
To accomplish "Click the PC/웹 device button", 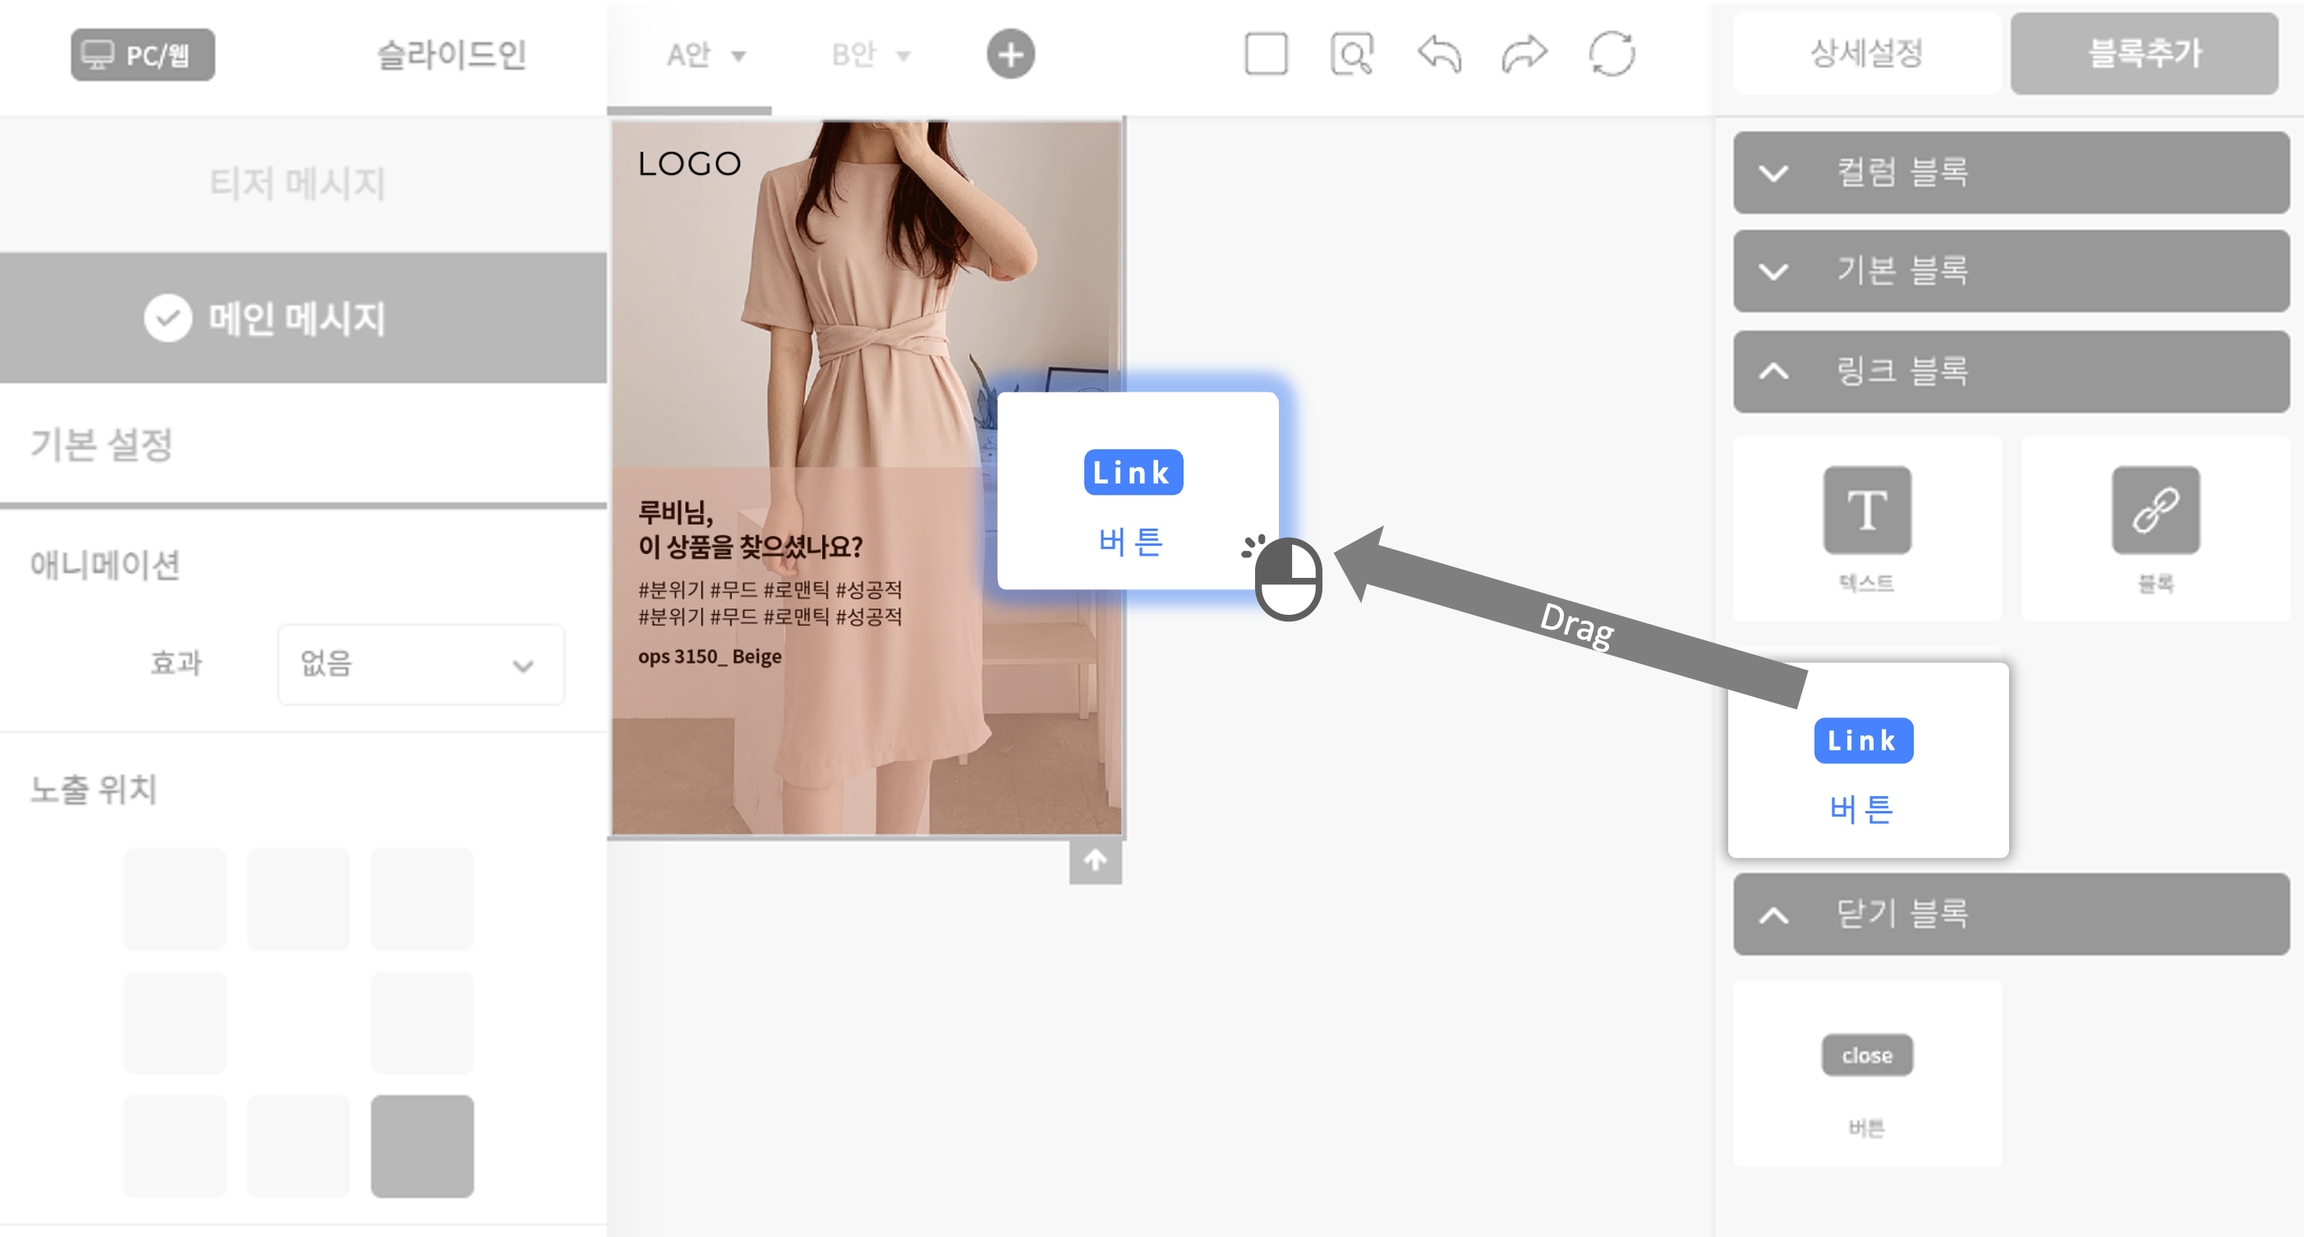I will coord(143,55).
